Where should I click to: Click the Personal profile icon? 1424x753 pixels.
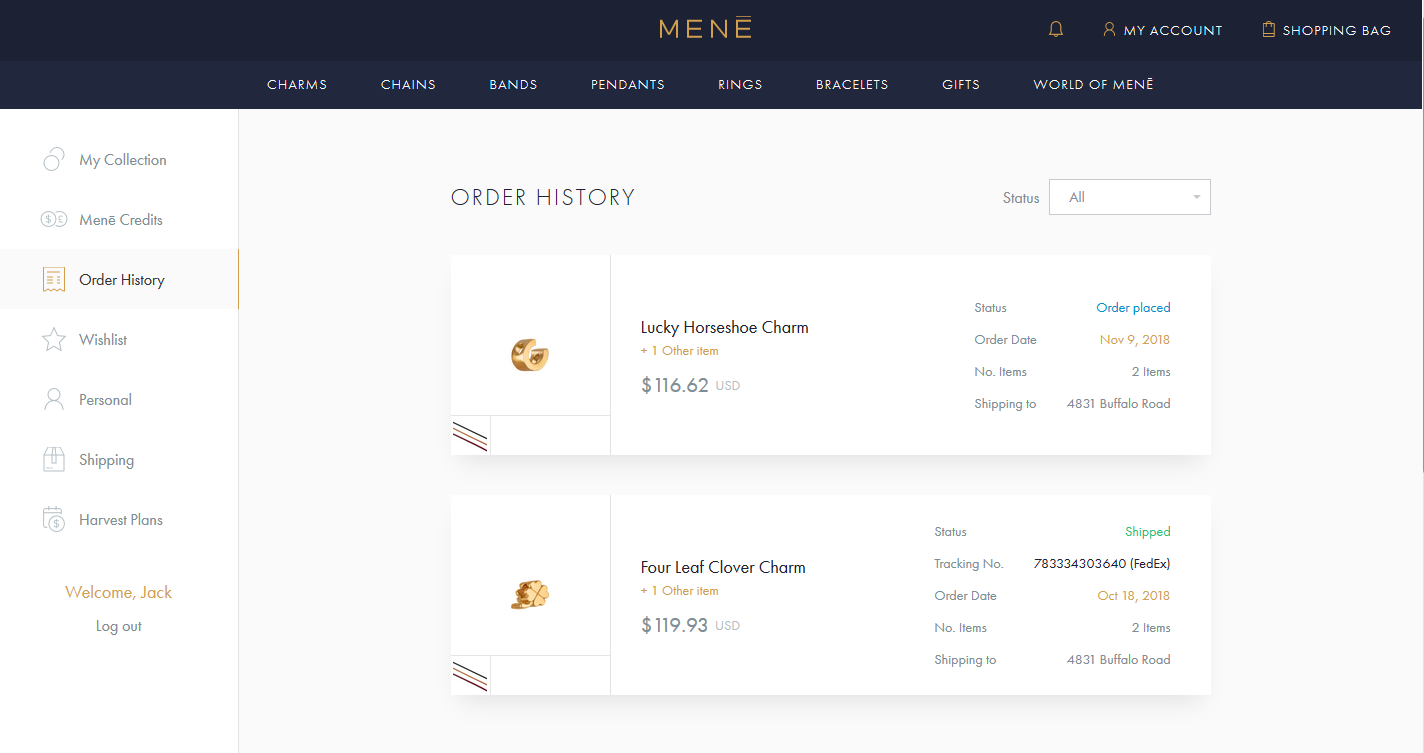pyautogui.click(x=54, y=400)
